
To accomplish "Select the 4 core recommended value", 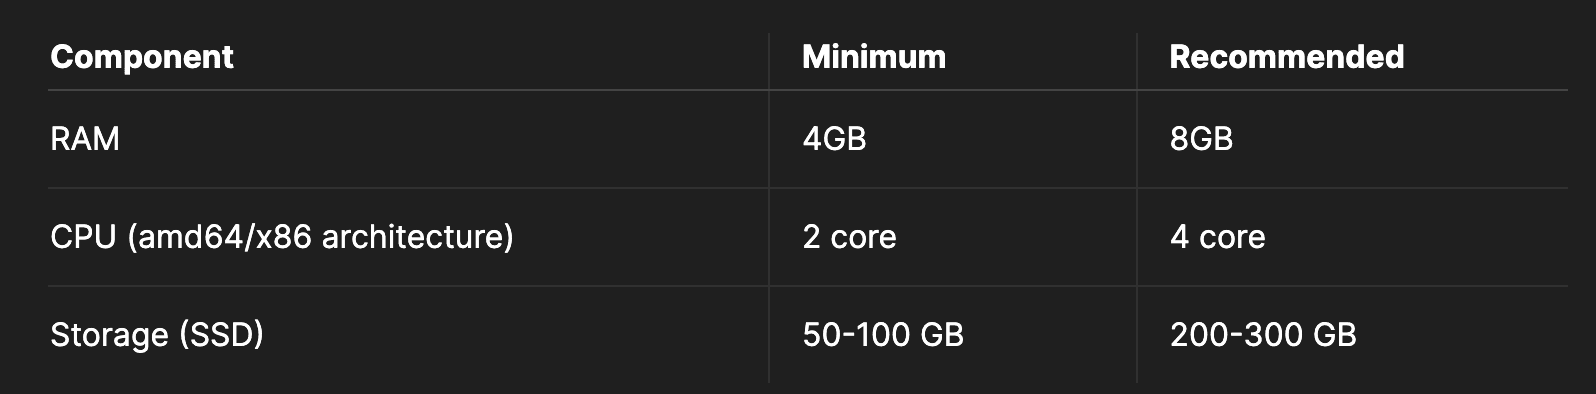I will tap(1217, 237).
